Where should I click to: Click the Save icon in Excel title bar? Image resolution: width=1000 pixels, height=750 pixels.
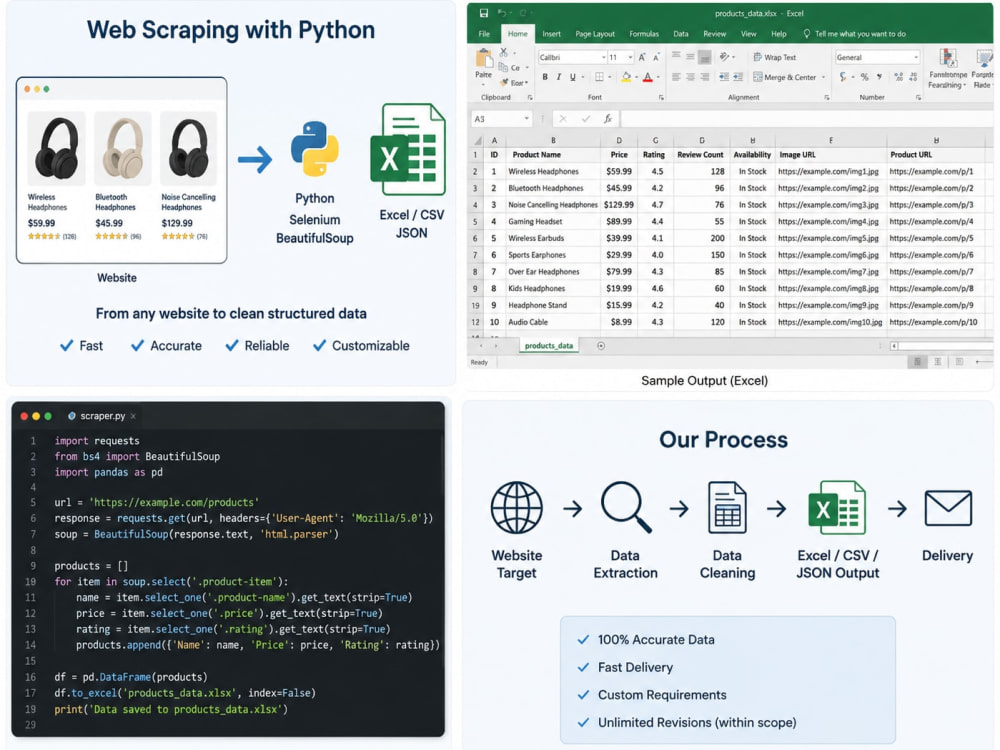pyautogui.click(x=483, y=13)
